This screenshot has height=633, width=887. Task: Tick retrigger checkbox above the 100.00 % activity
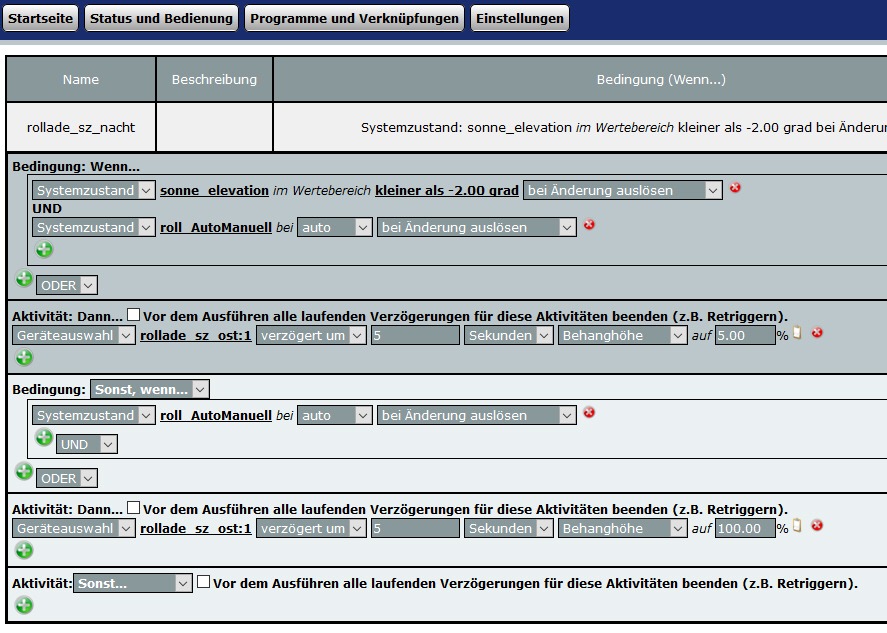[x=134, y=507]
